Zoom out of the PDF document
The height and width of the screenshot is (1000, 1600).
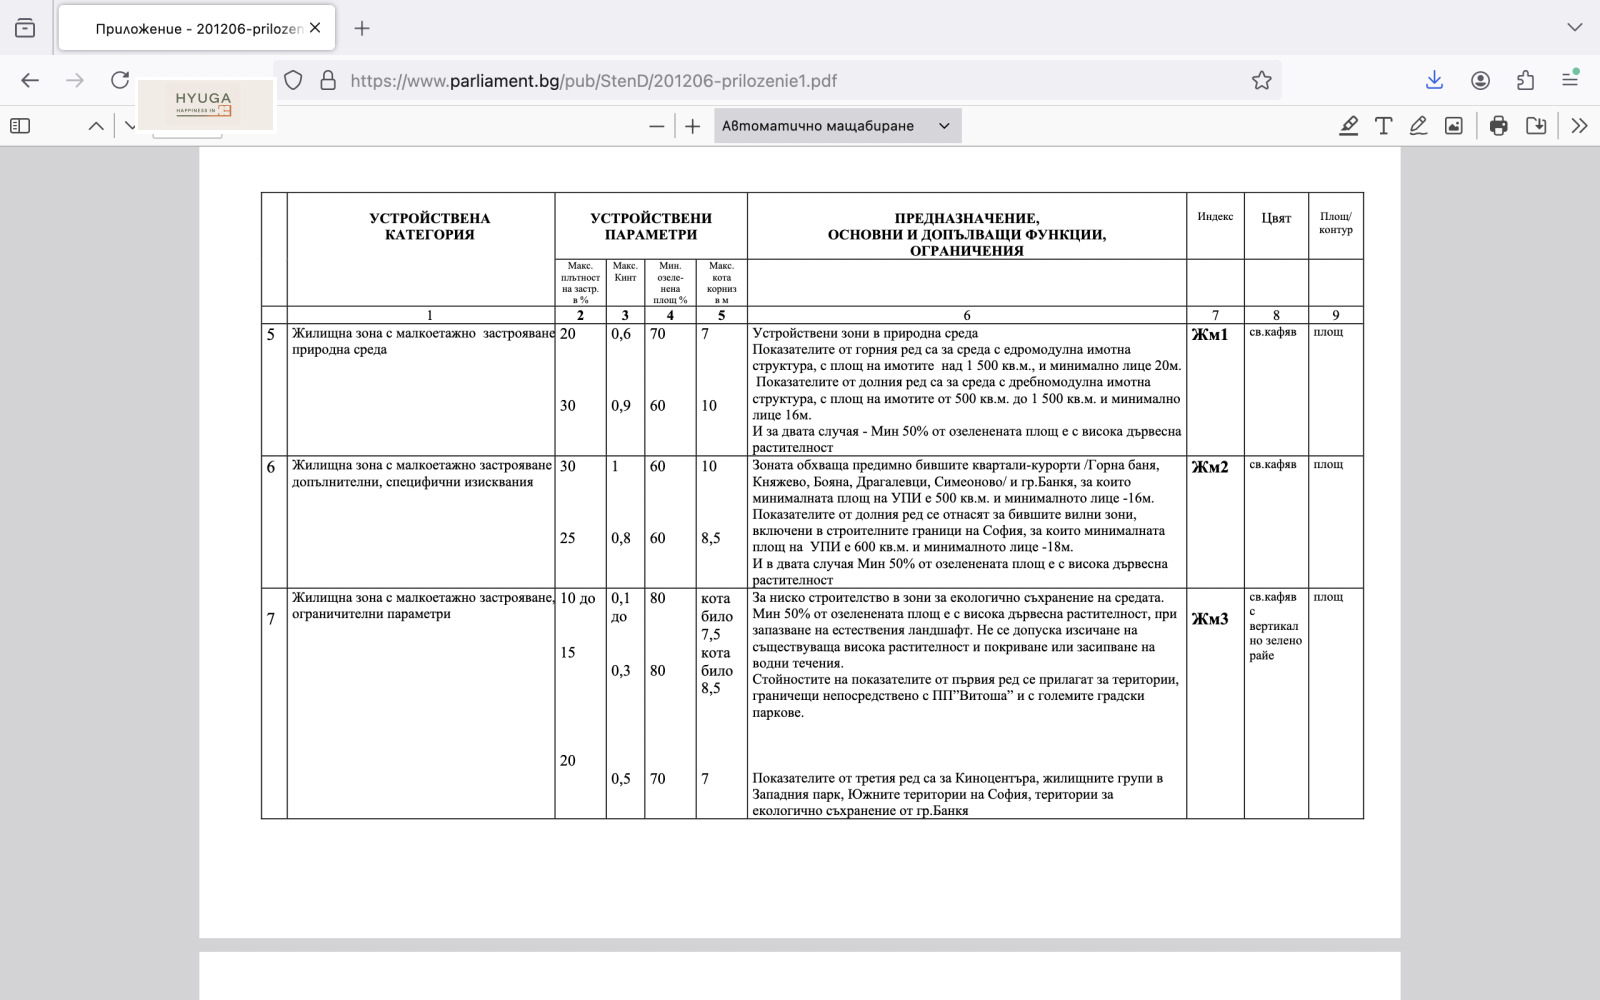tap(656, 126)
